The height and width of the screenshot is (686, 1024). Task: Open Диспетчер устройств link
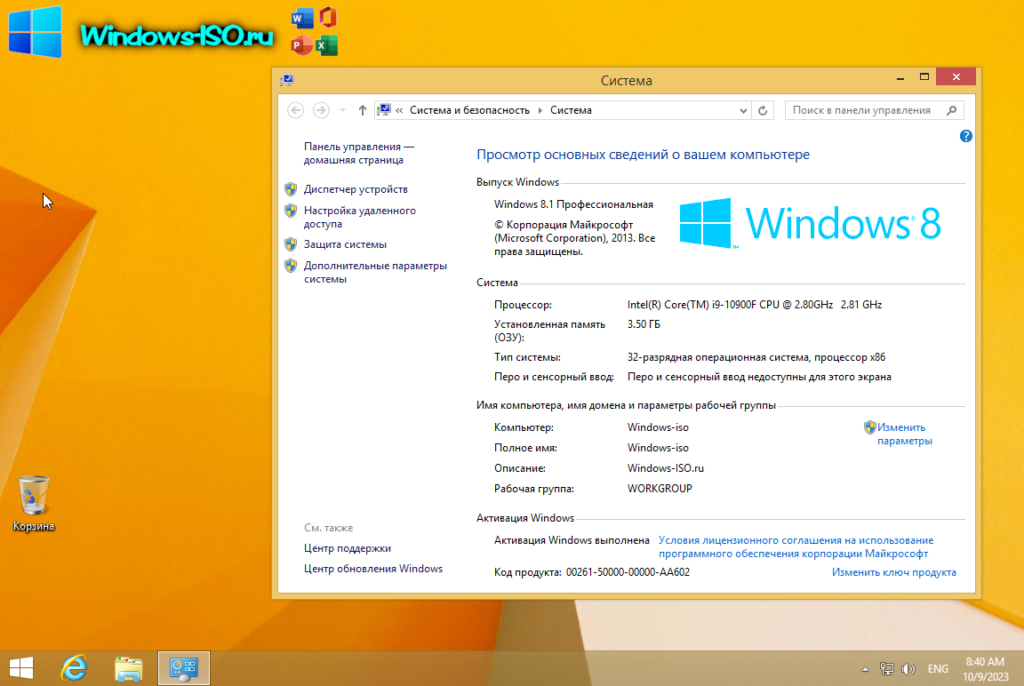click(355, 189)
